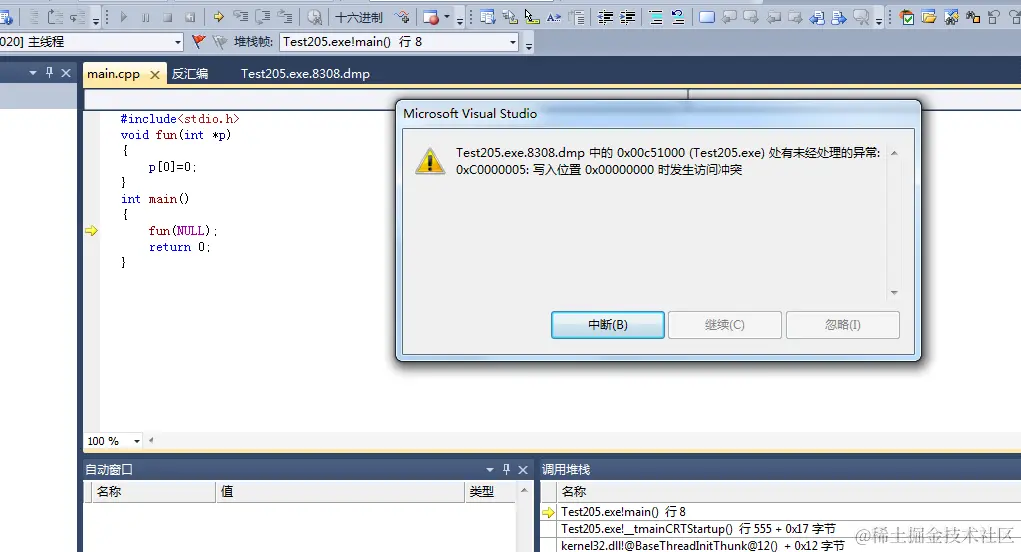Expand the text editor toolbar overflow arrow
Screen dimensions: 1021x552
tap(879, 20)
